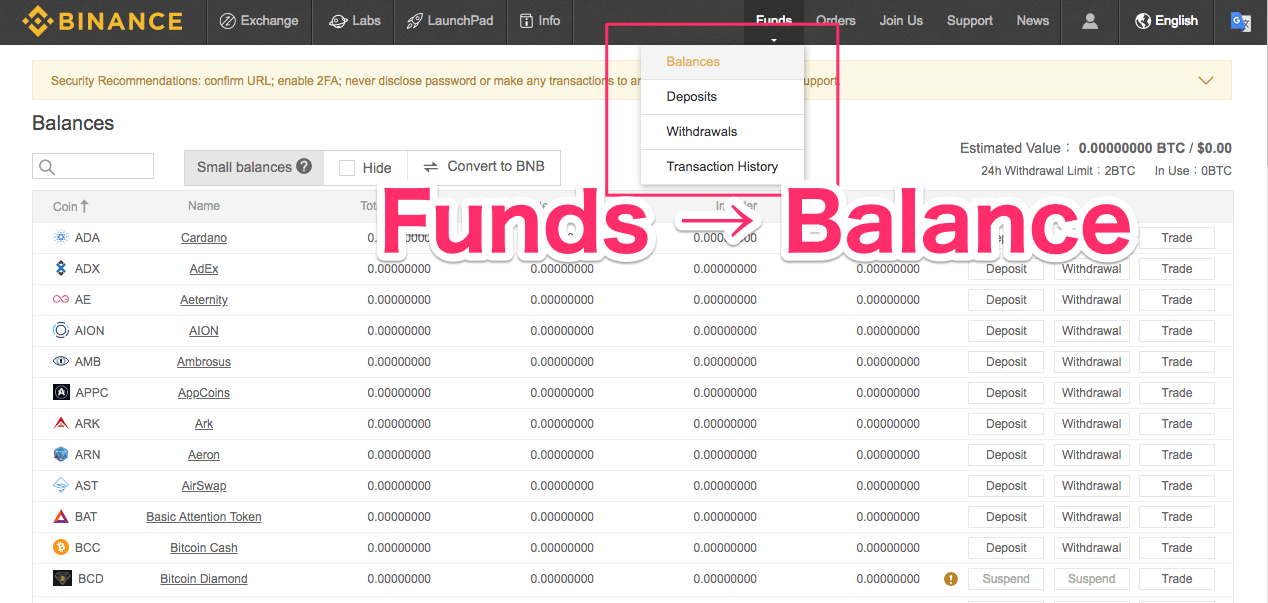
Task: Click Withdrawal for AMB
Action: pyautogui.click(x=1092, y=362)
